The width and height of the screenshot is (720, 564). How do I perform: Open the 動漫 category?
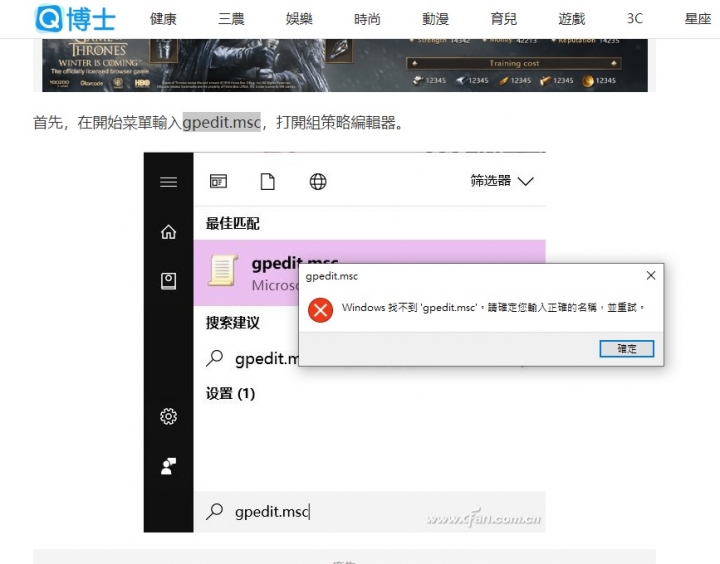coord(435,19)
